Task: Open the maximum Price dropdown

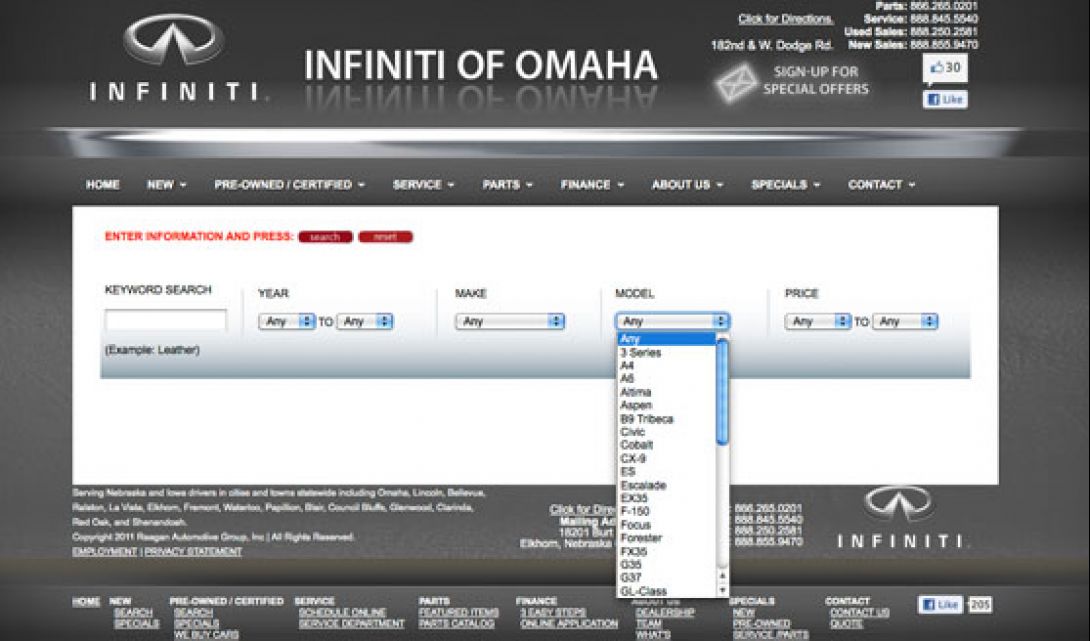Action: (x=904, y=321)
